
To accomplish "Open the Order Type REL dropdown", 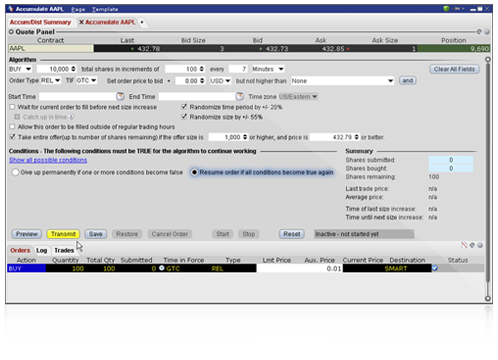I will [51, 81].
